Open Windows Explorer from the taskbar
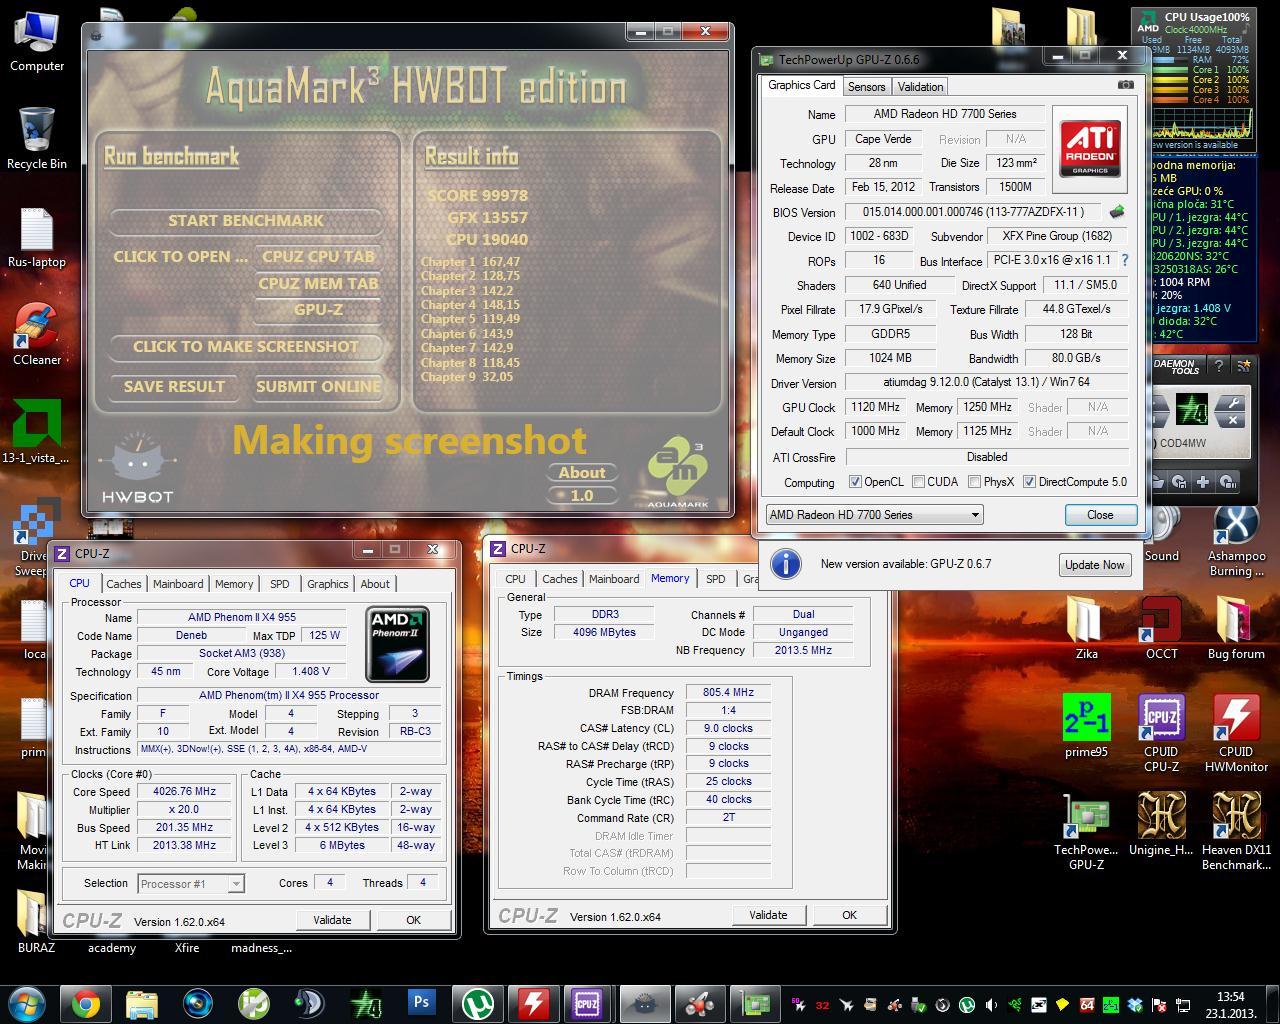This screenshot has width=1280, height=1024. (142, 1003)
